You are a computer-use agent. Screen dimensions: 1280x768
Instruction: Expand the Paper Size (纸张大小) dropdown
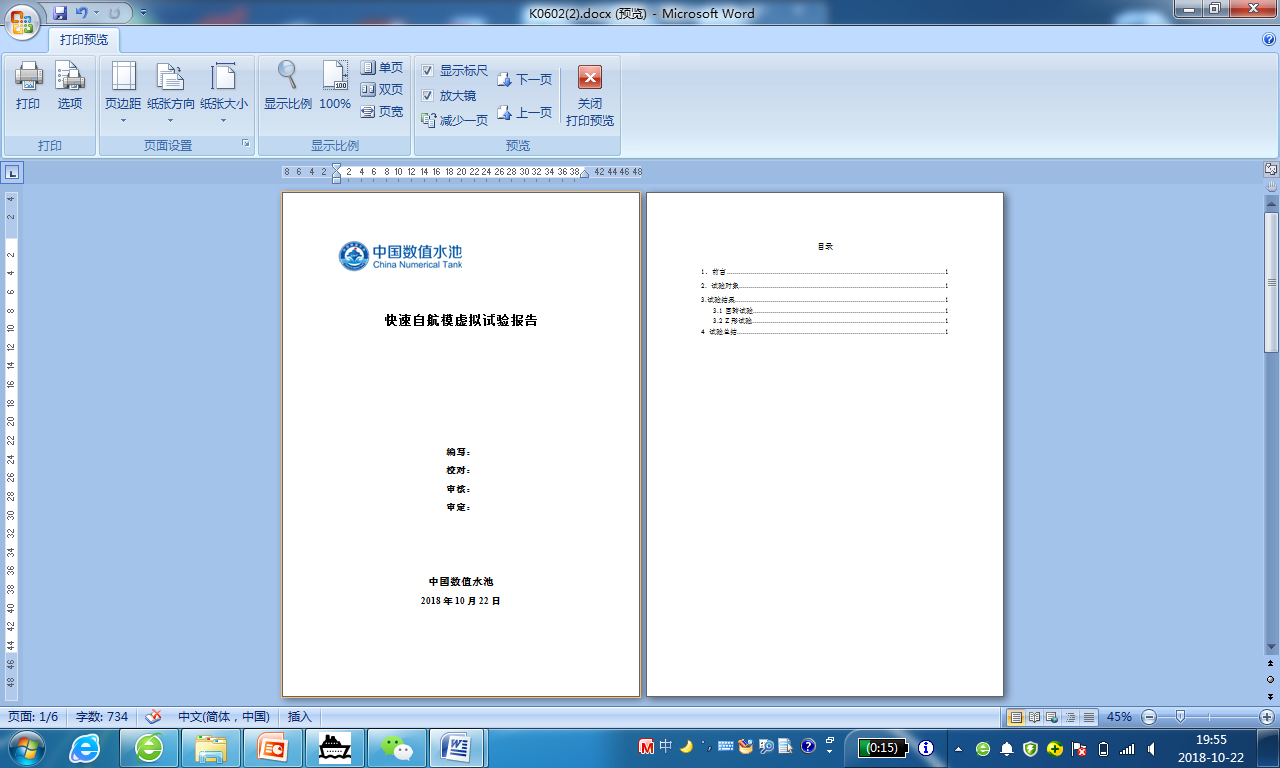click(x=224, y=120)
